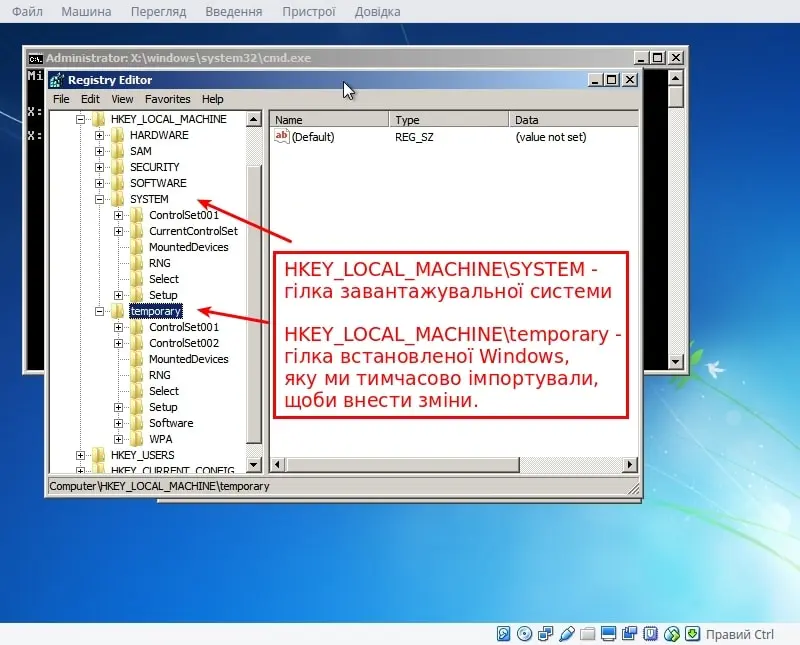Expand the WPA key
800x645 pixels.
118,439
